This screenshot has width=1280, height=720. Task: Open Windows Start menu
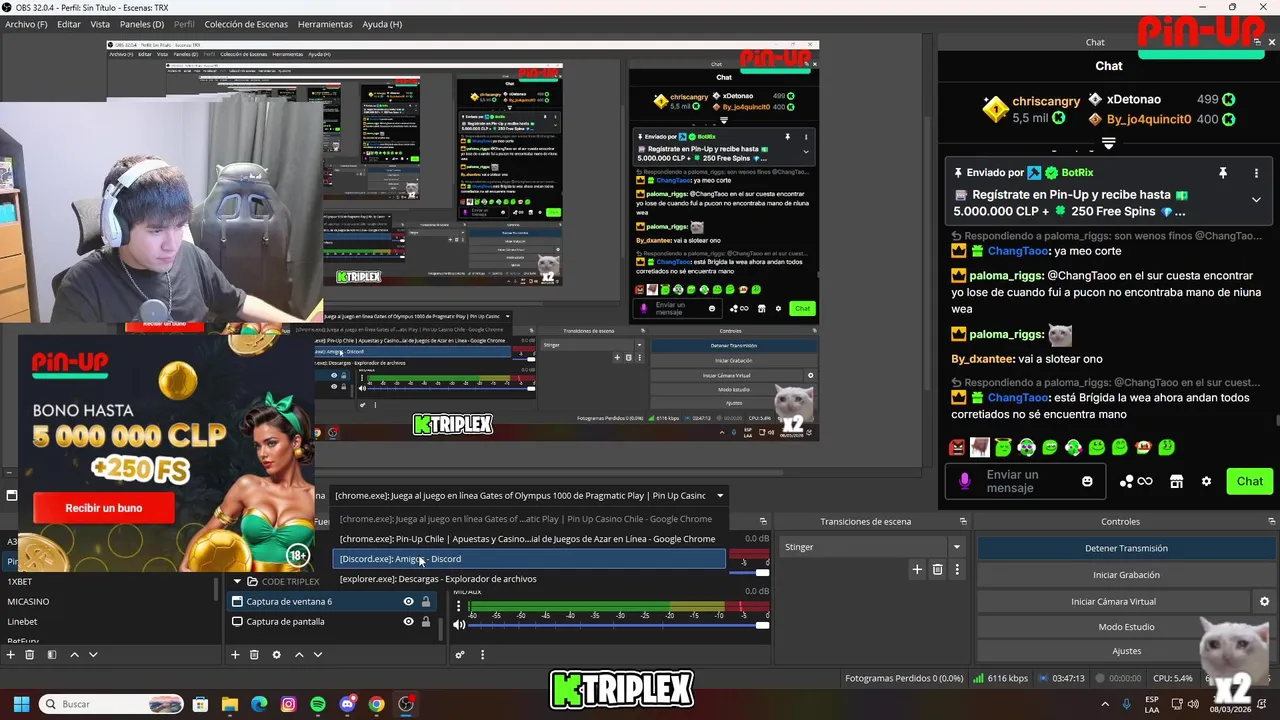pos(21,704)
